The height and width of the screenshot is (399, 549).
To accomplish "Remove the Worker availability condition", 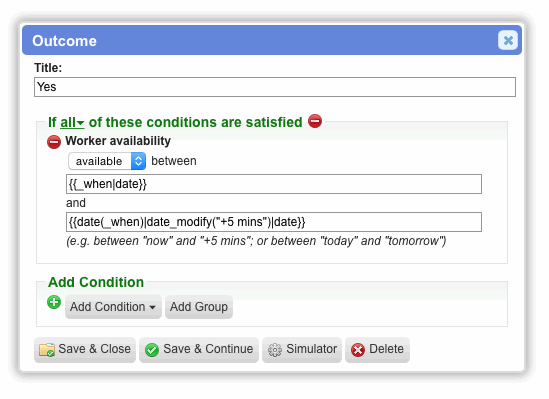I will click(x=54, y=142).
